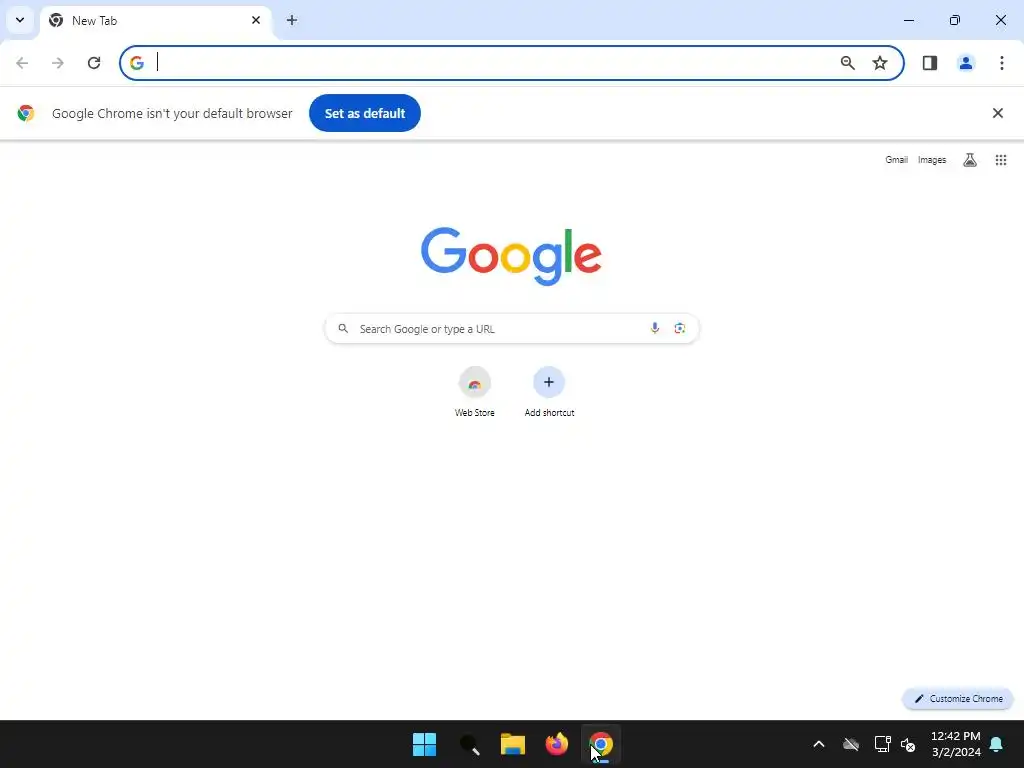1024x768 pixels.
Task: Open Chrome's three-dot menu
Action: (1002, 63)
